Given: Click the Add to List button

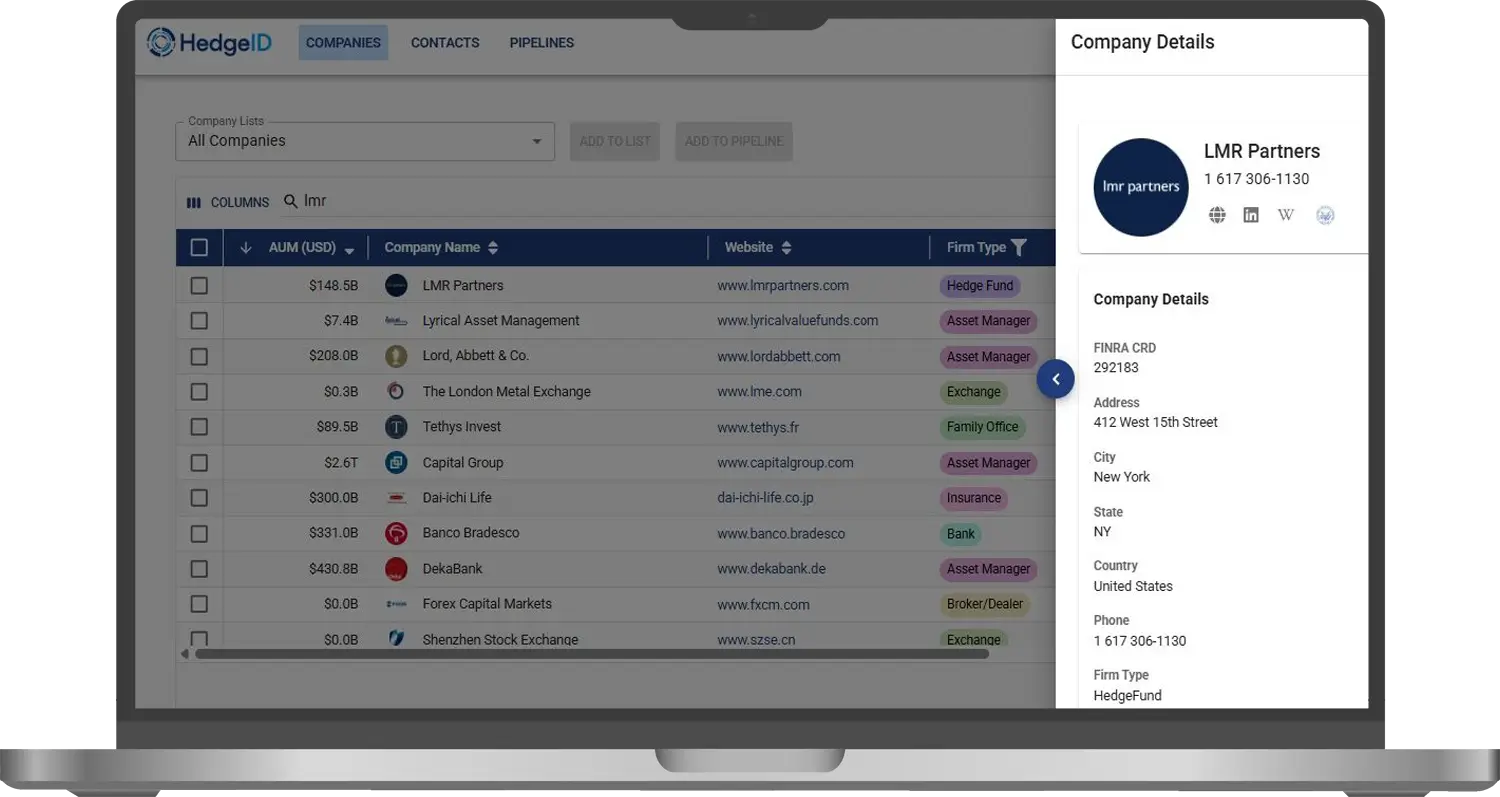Looking at the screenshot, I should tap(615, 141).
